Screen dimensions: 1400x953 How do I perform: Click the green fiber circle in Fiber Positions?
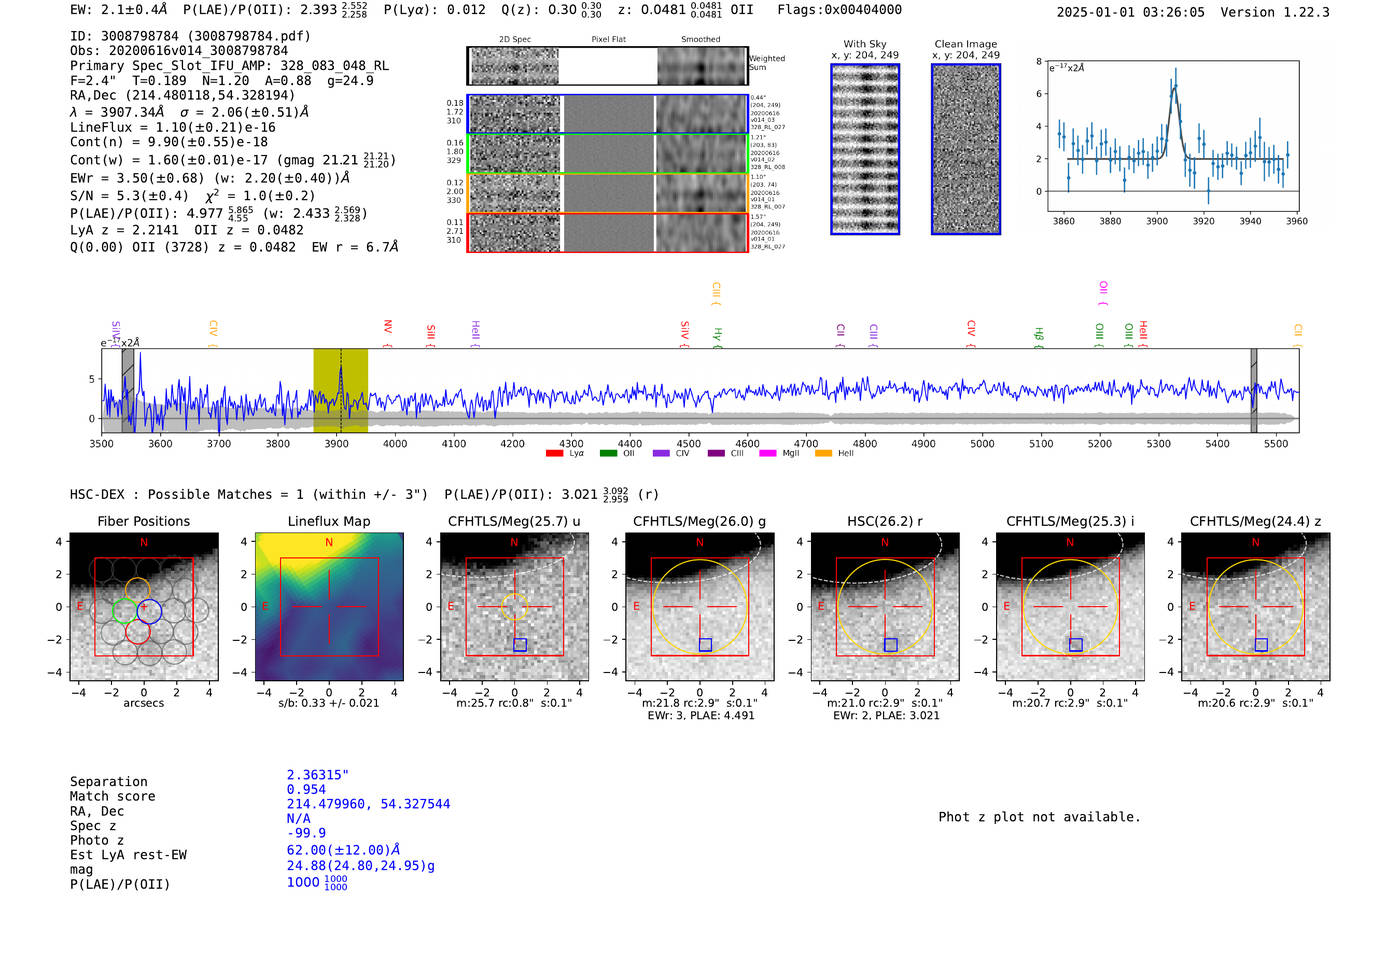coord(125,610)
